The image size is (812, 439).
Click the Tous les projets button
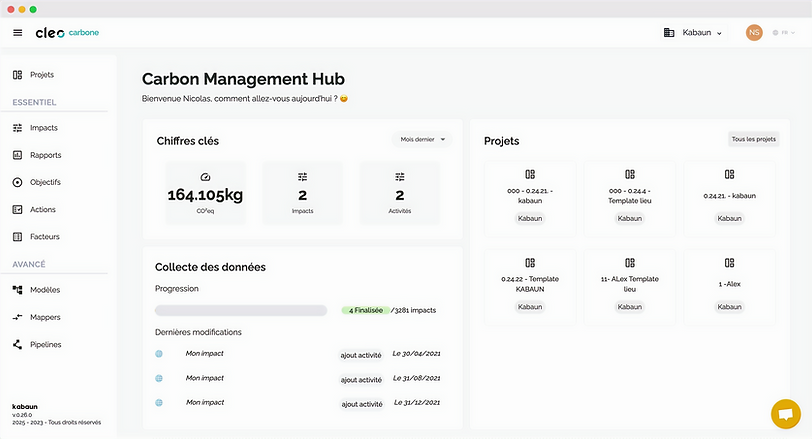click(x=753, y=139)
